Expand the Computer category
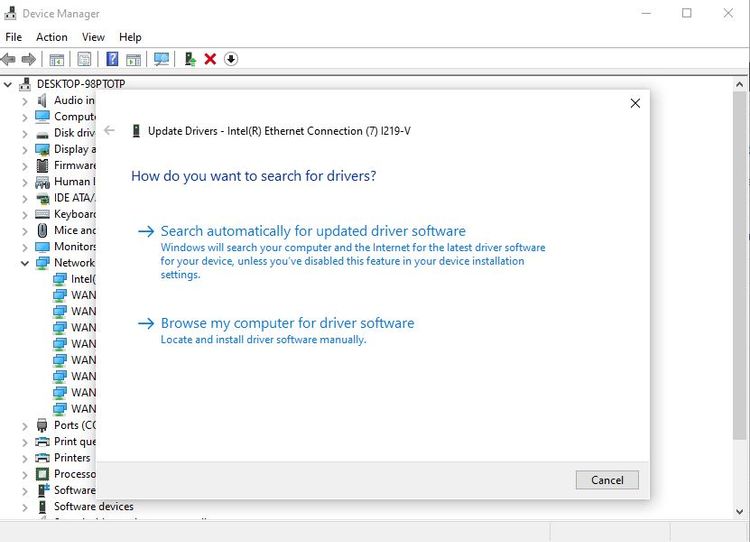750x542 pixels. pos(25,118)
